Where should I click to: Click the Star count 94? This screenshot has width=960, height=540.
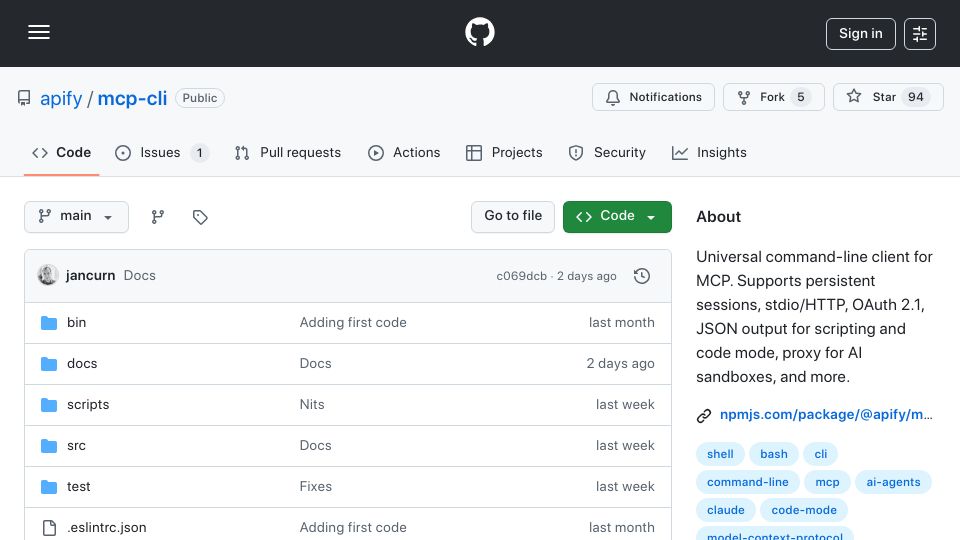pos(915,97)
